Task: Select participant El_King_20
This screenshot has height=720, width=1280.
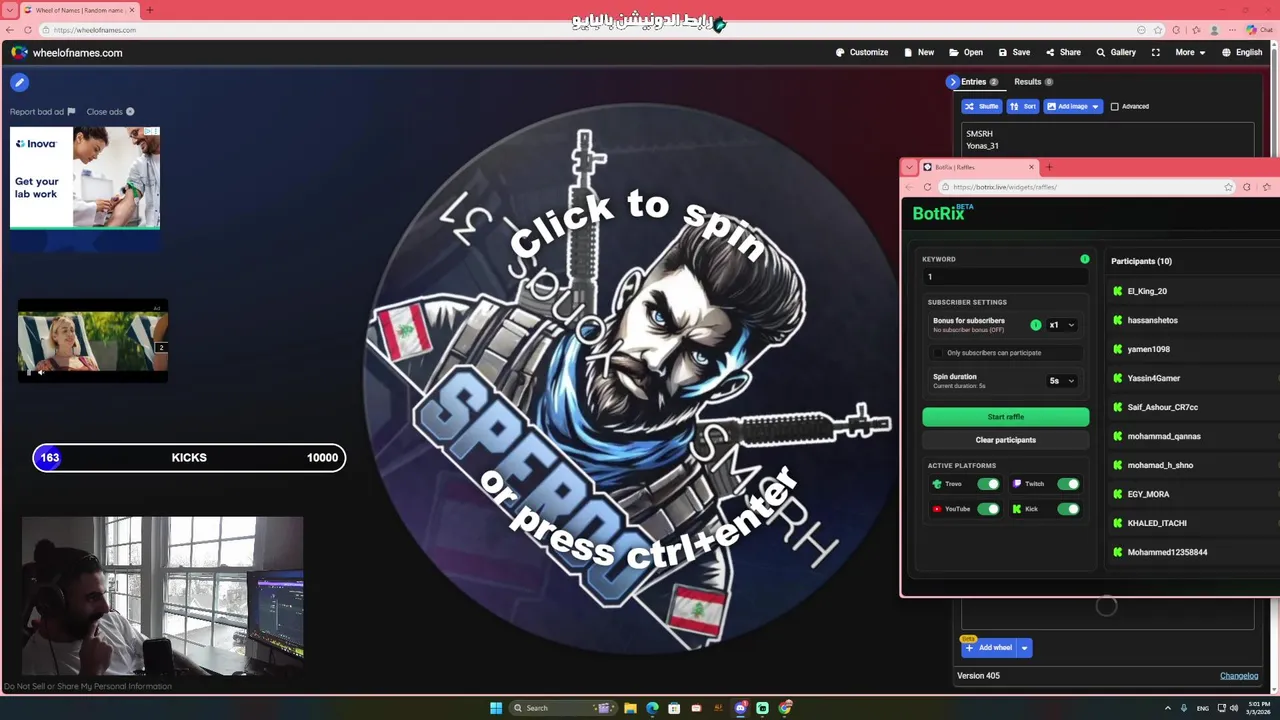Action: (1147, 291)
